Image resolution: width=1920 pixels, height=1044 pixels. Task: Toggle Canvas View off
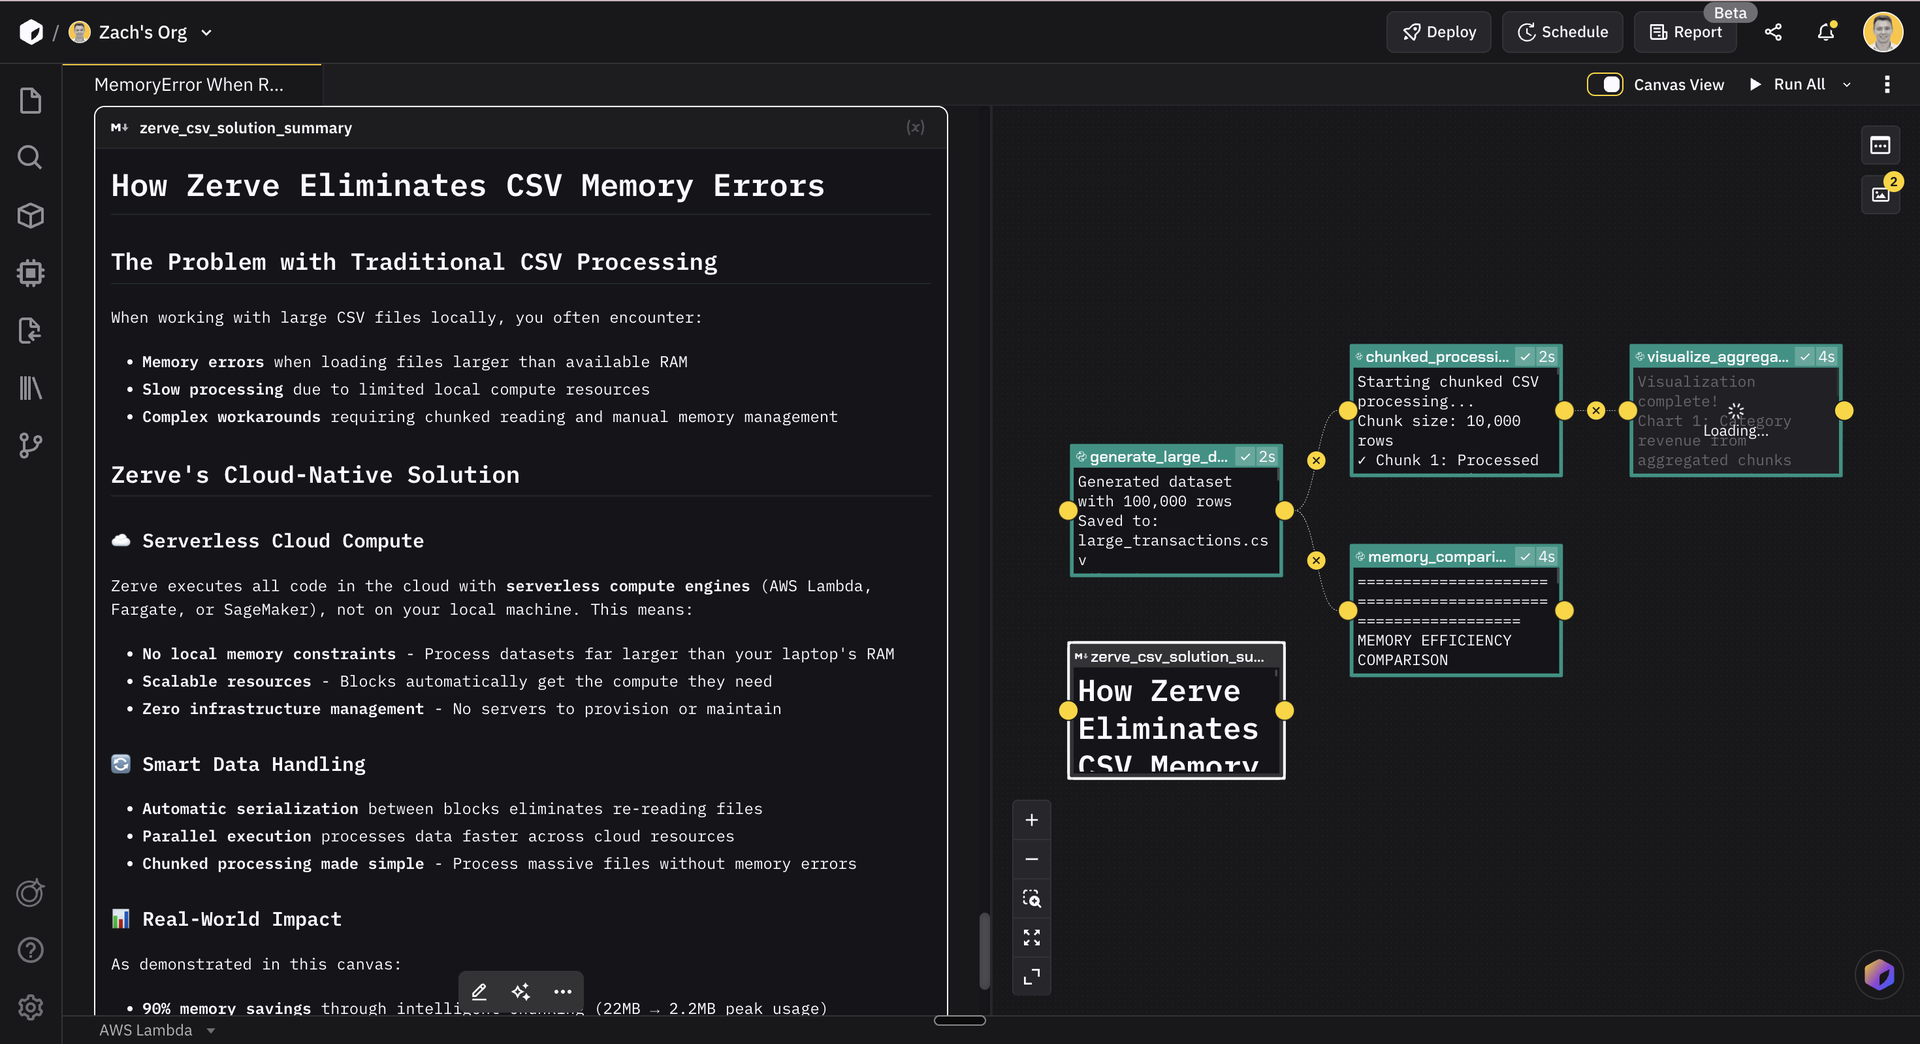click(x=1605, y=84)
